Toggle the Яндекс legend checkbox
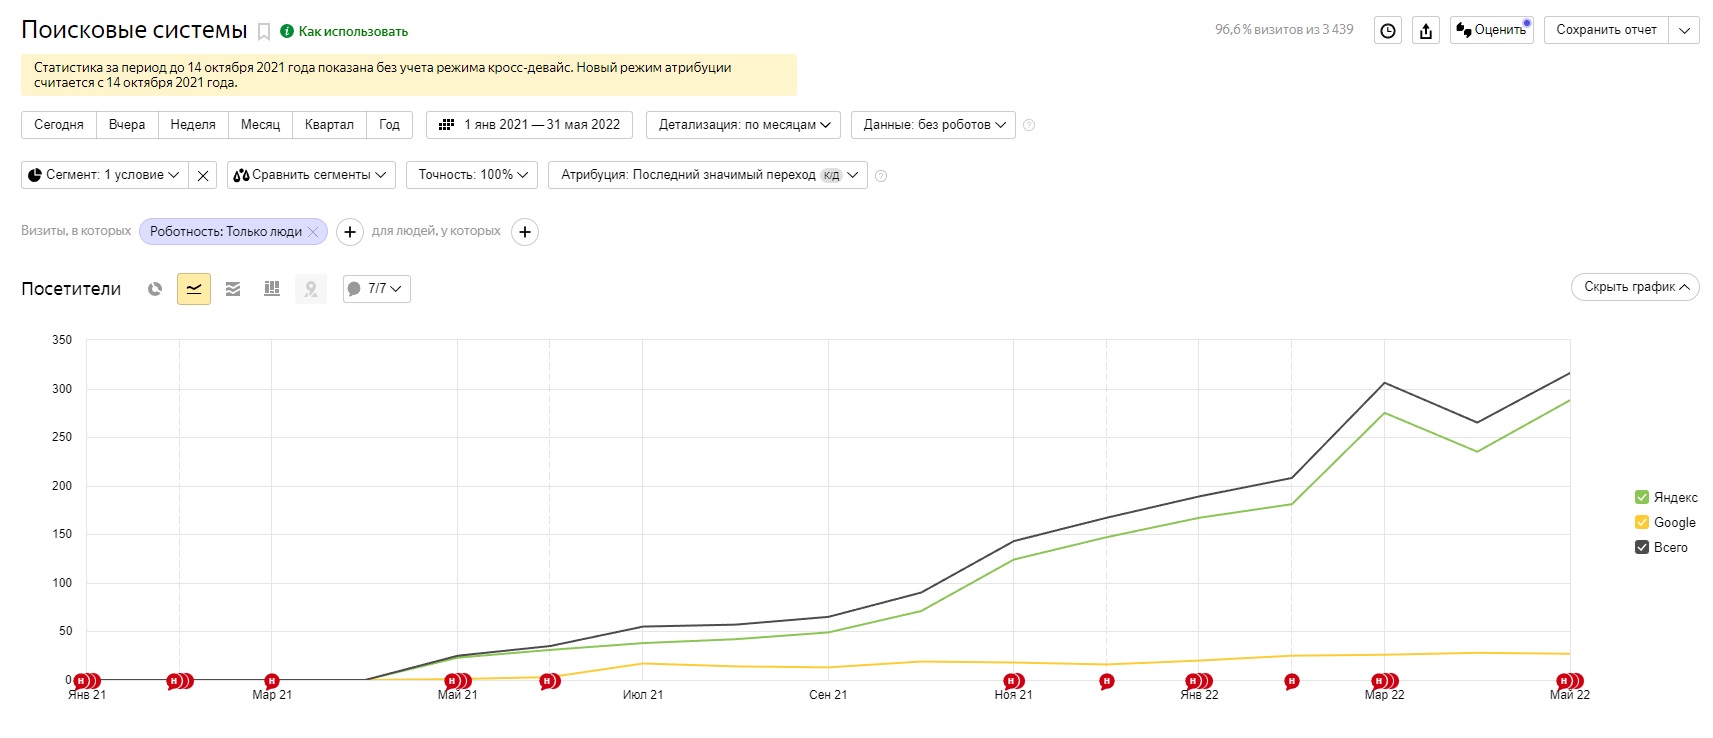This screenshot has width=1713, height=738. pyautogui.click(x=1641, y=497)
